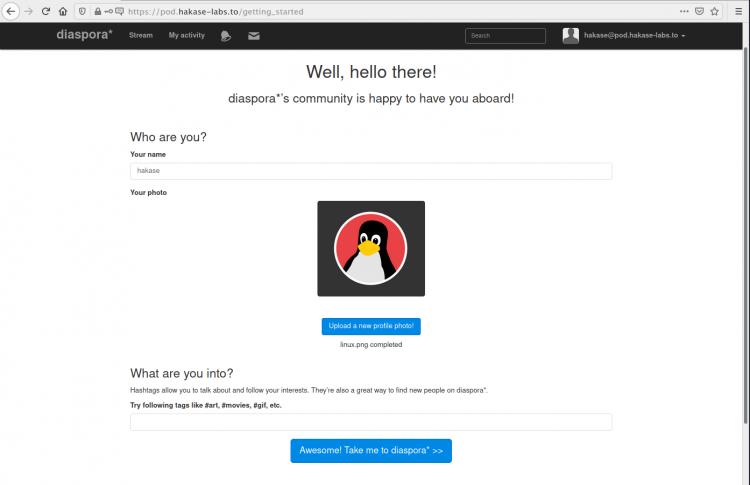Reload the page with the refresh icon

(x=45, y=11)
